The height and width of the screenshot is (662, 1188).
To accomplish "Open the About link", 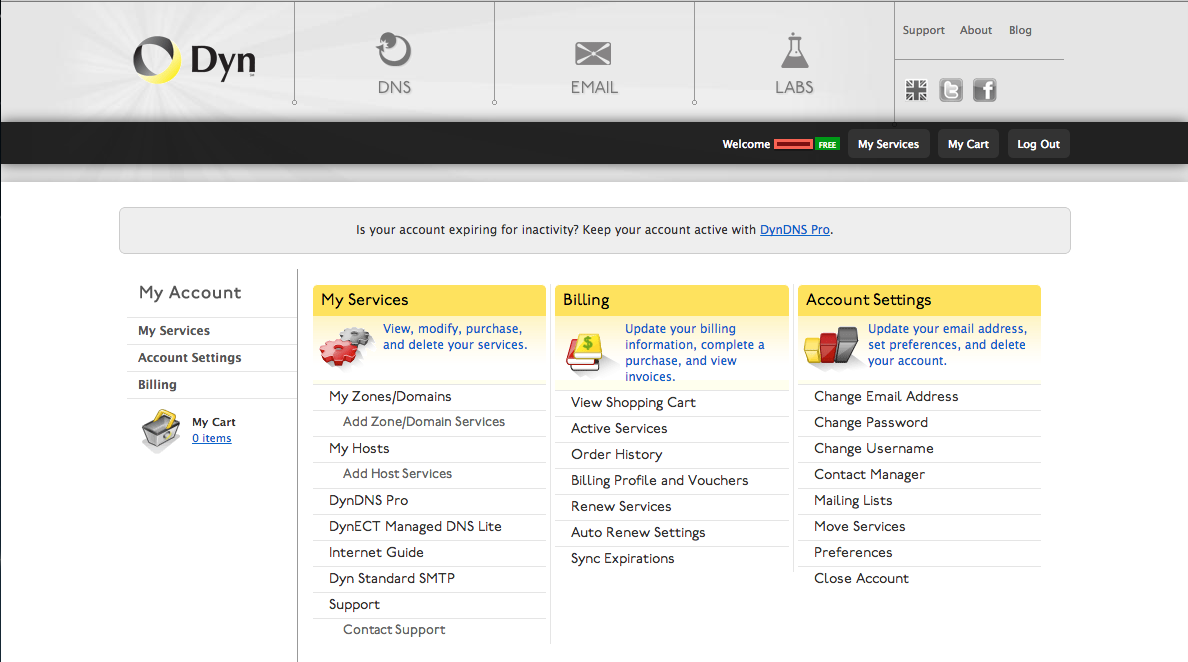I will (975, 30).
